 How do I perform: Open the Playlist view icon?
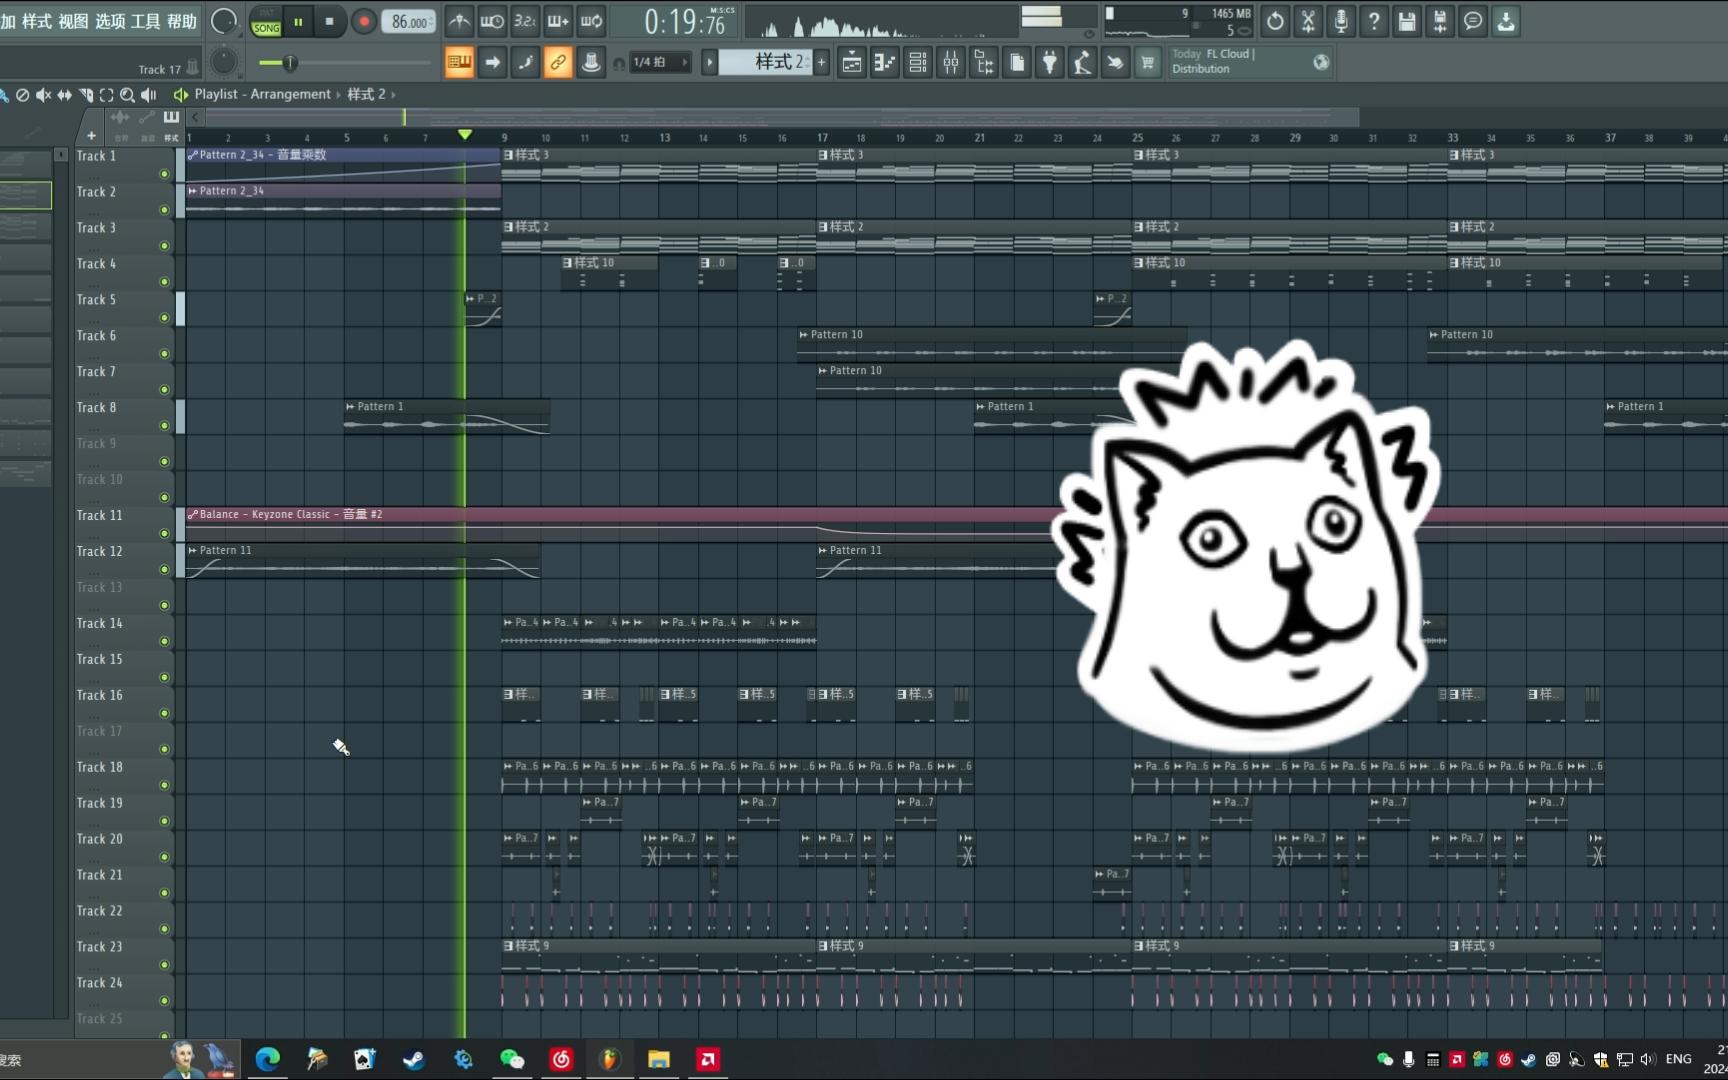(852, 63)
